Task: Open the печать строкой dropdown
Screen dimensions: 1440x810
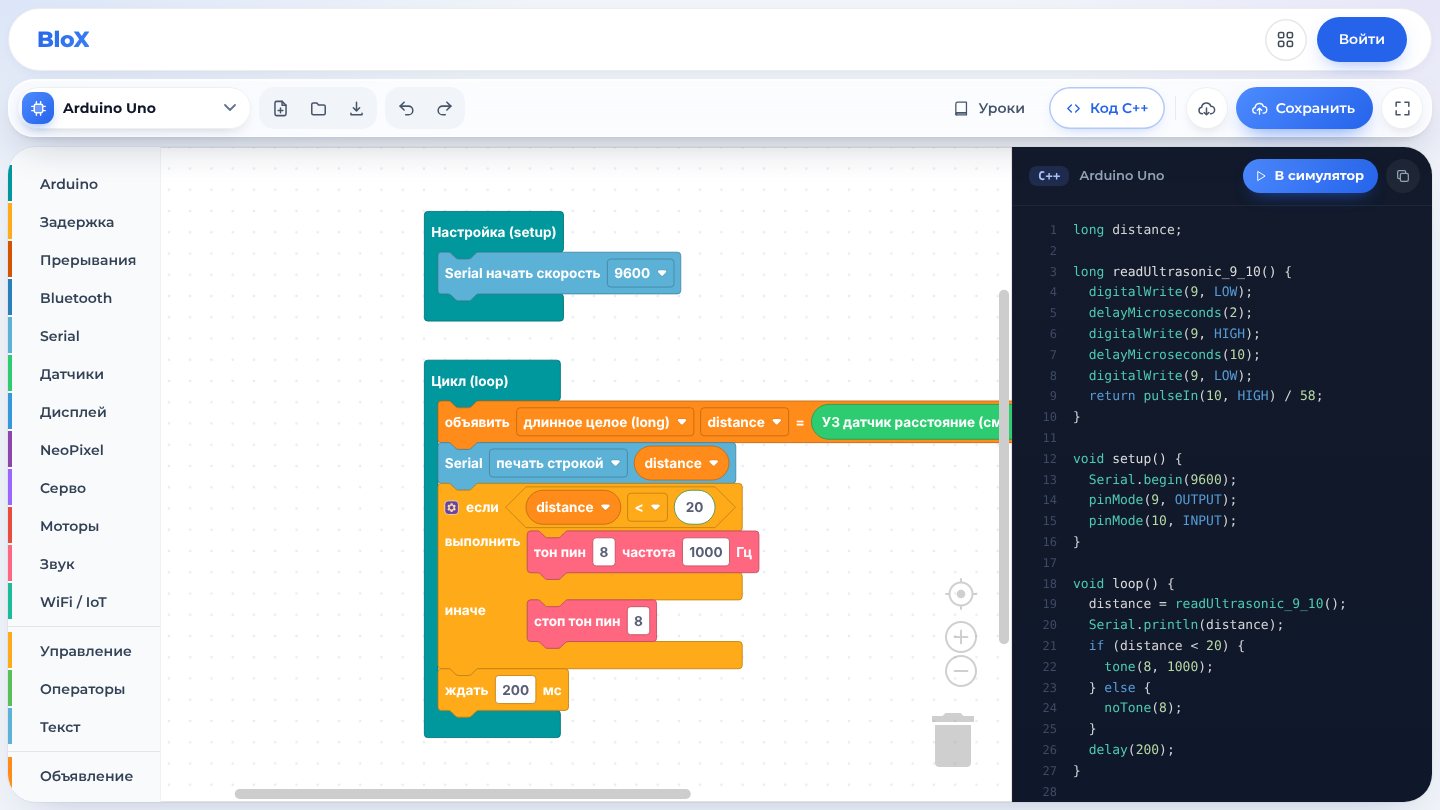Action: point(558,463)
